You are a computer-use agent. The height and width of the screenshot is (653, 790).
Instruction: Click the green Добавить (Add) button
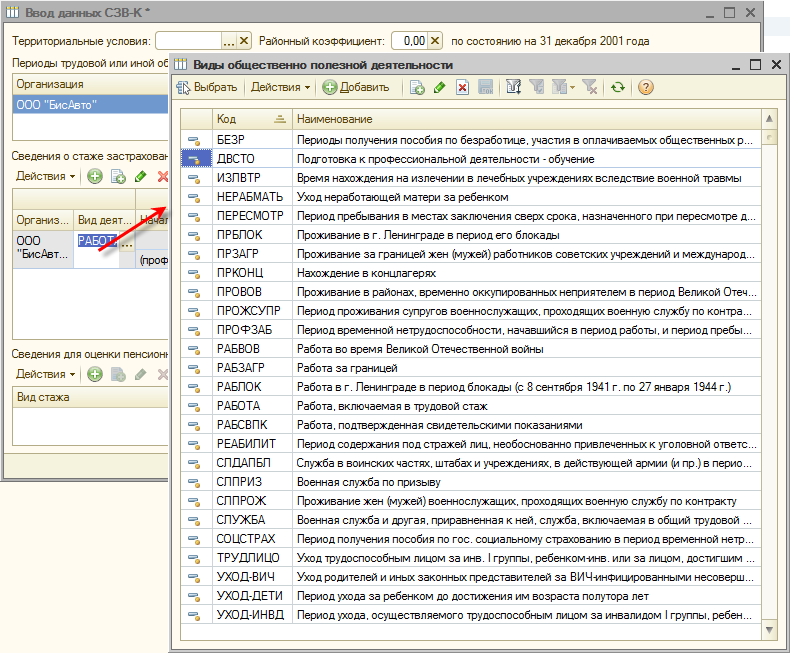pos(356,88)
